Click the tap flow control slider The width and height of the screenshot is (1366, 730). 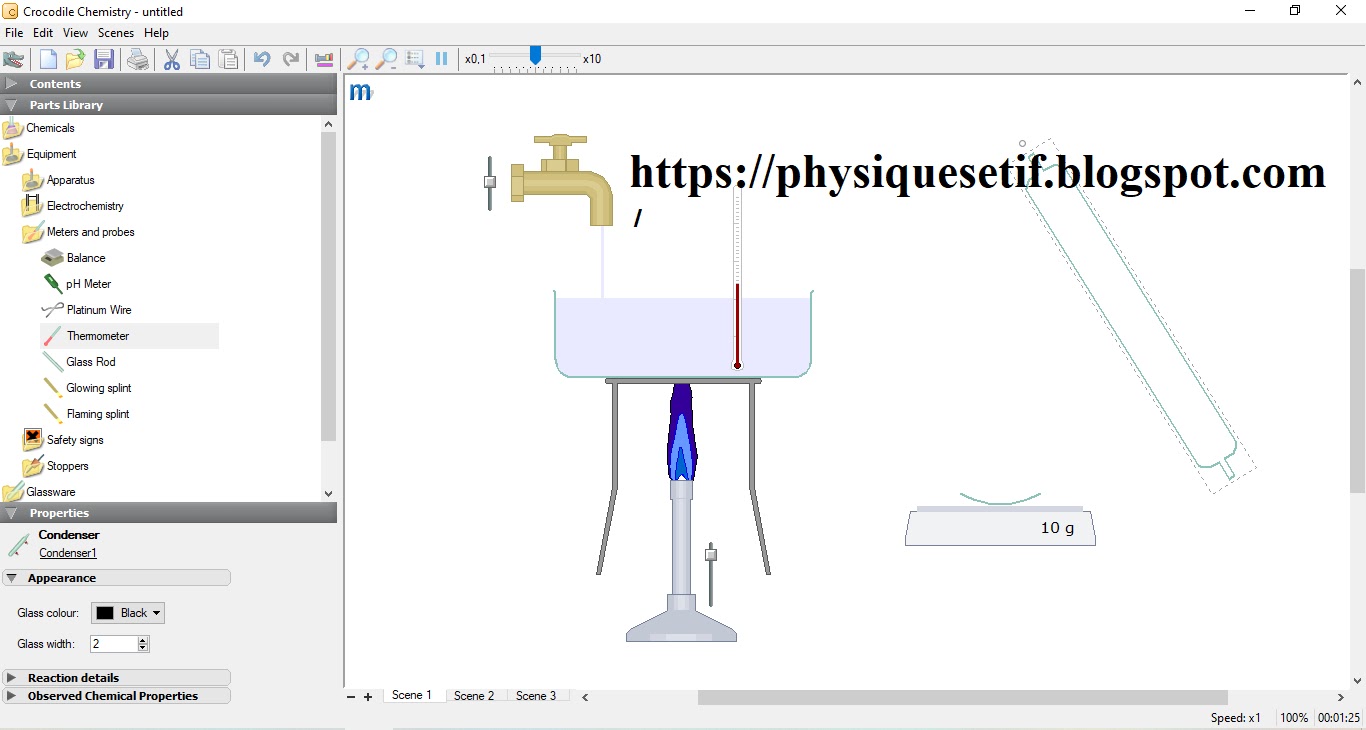tap(490, 183)
